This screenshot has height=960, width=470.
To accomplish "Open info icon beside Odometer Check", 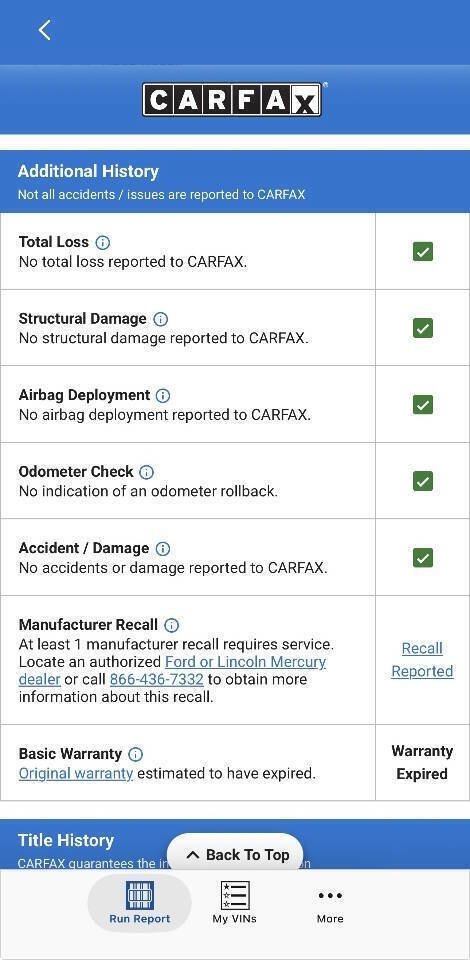I will tap(146, 472).
